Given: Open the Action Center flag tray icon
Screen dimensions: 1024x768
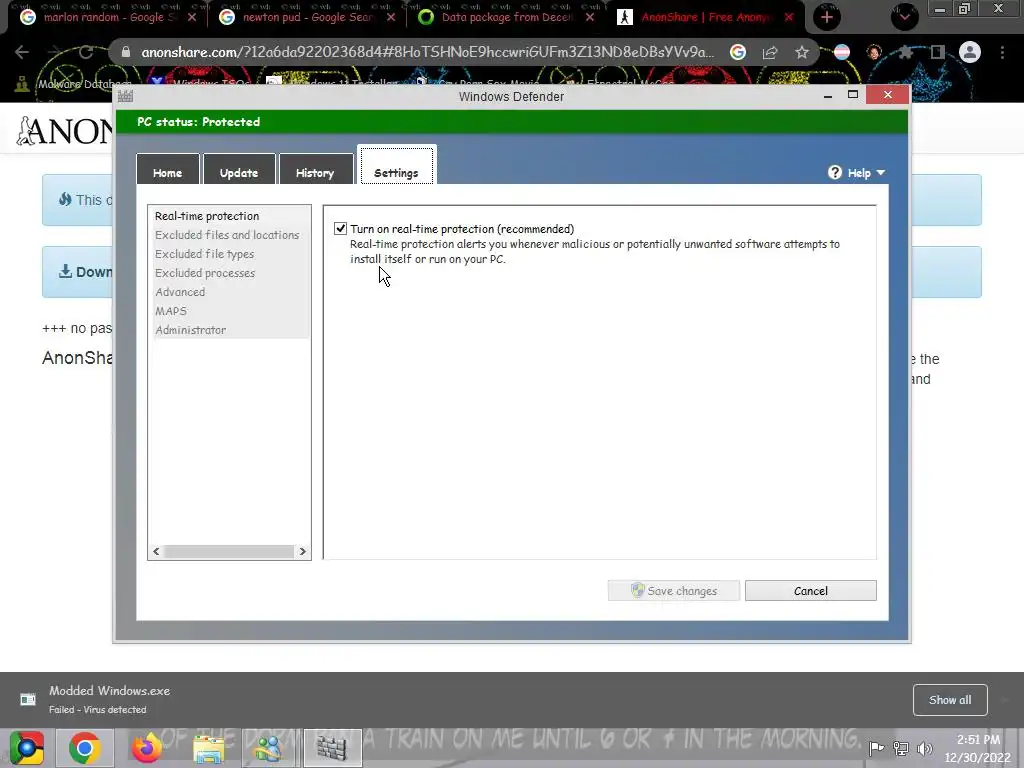Looking at the screenshot, I should [x=876, y=748].
